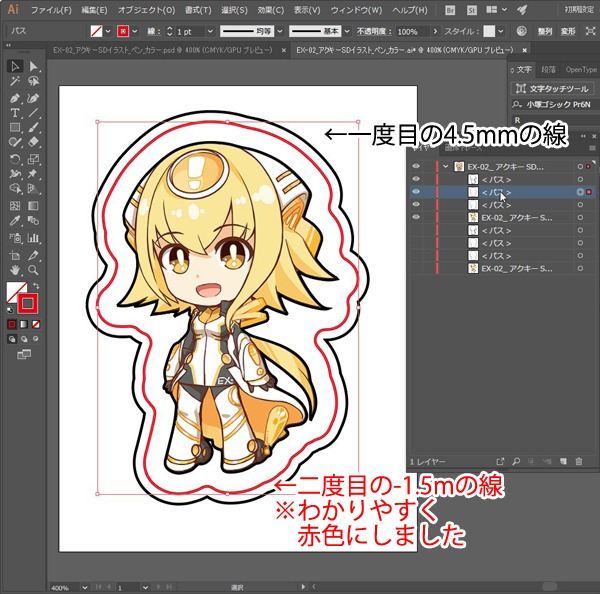Click target circle of the highlighted <パス> row
Screen dimensions: 600x594
click(x=580, y=192)
